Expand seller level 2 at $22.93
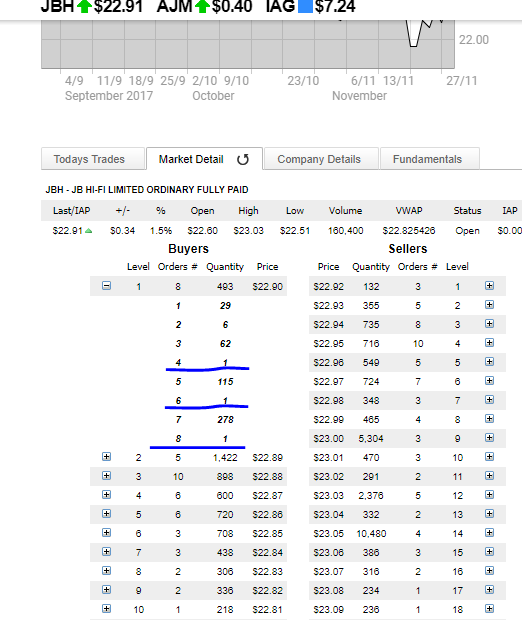Viewport: 522px width, 620px height. pos(490,304)
